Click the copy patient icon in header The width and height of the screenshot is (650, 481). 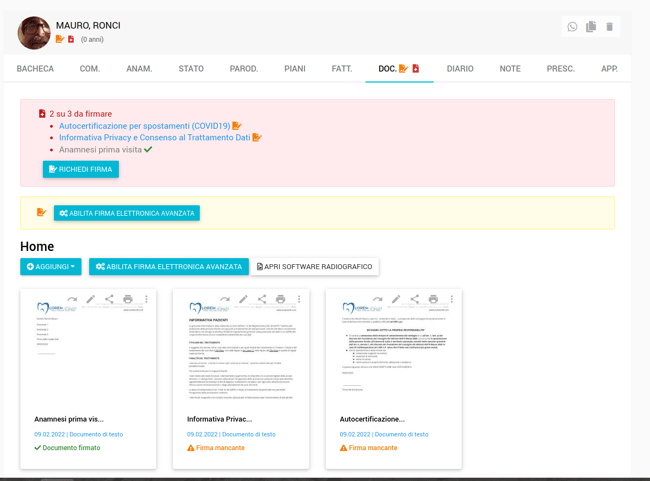[591, 27]
